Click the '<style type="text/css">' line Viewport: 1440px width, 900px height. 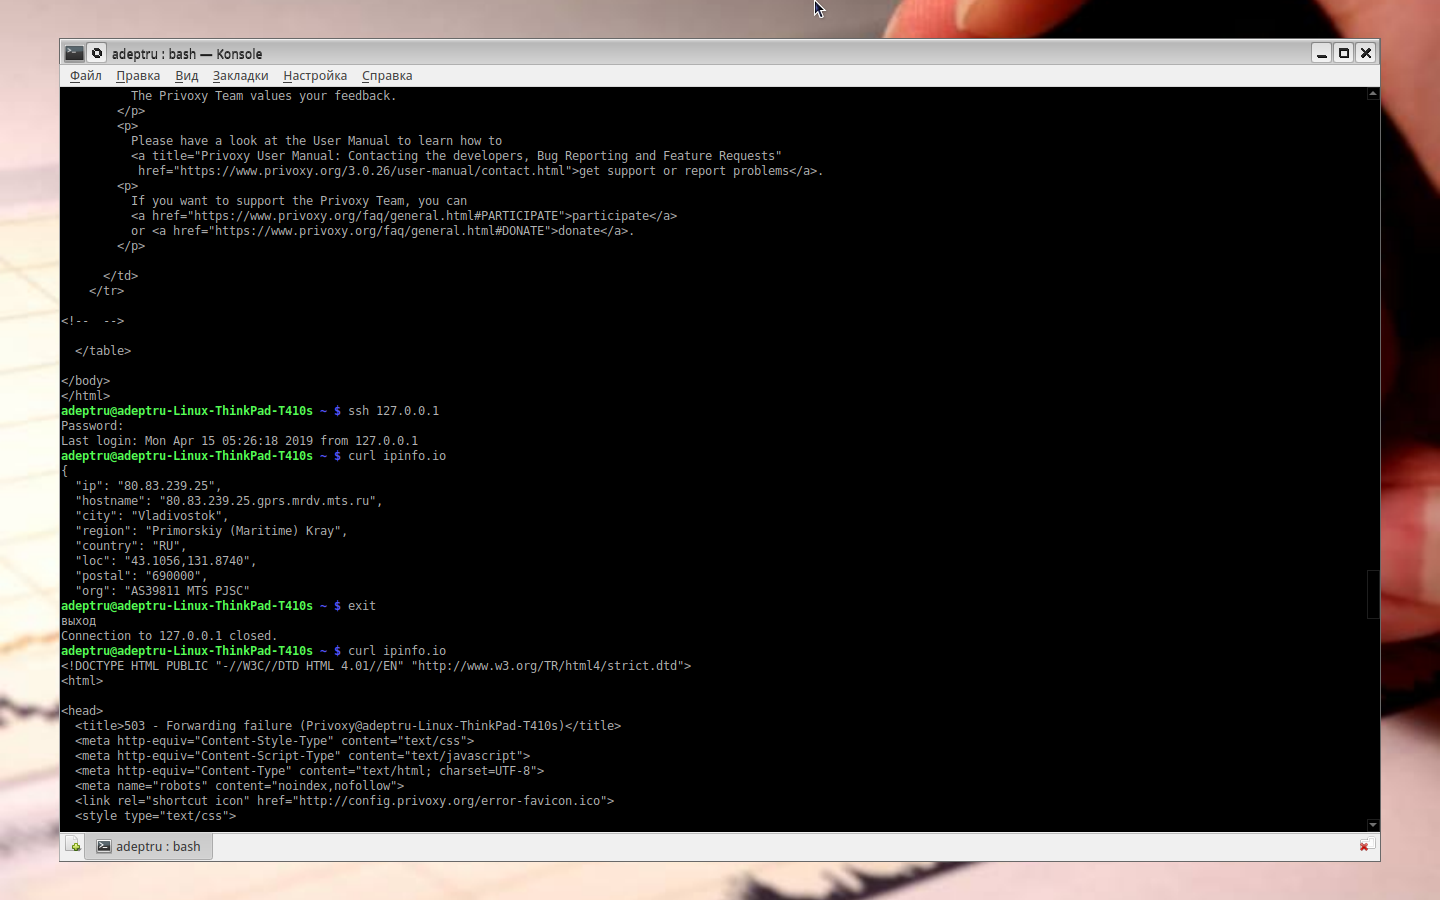[156, 816]
